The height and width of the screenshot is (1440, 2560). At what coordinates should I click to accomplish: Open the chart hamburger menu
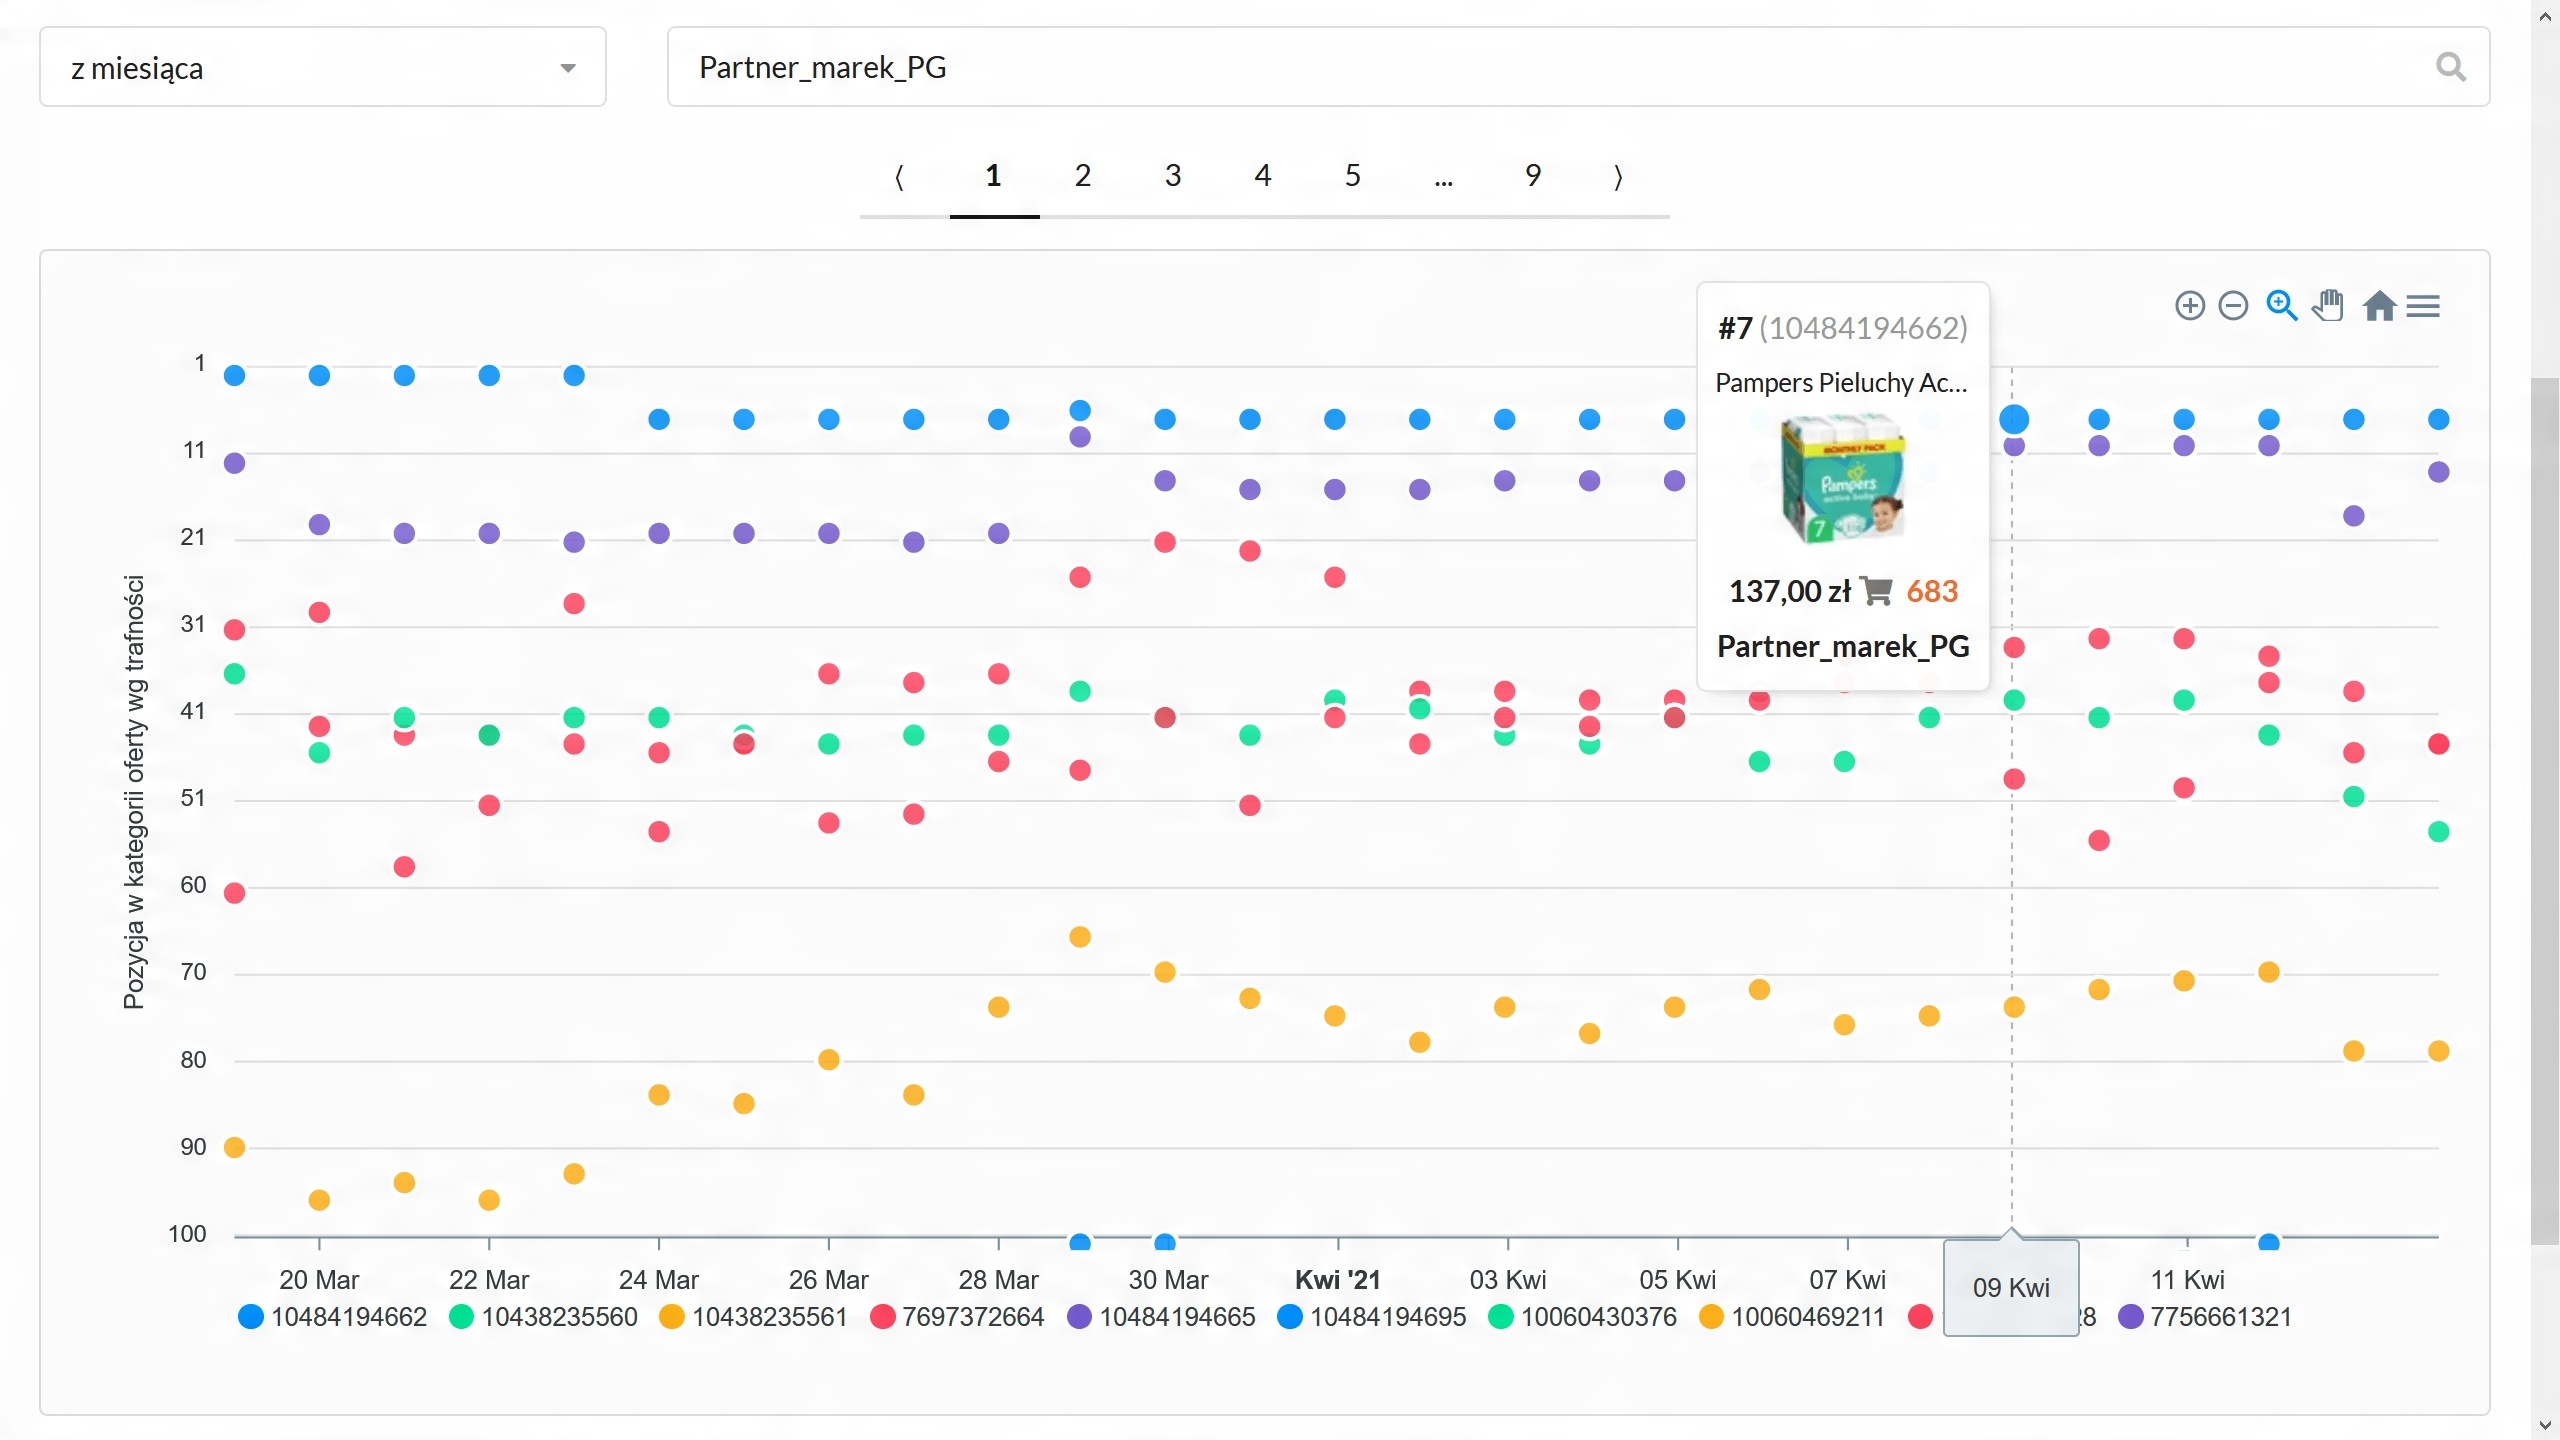coord(2424,306)
